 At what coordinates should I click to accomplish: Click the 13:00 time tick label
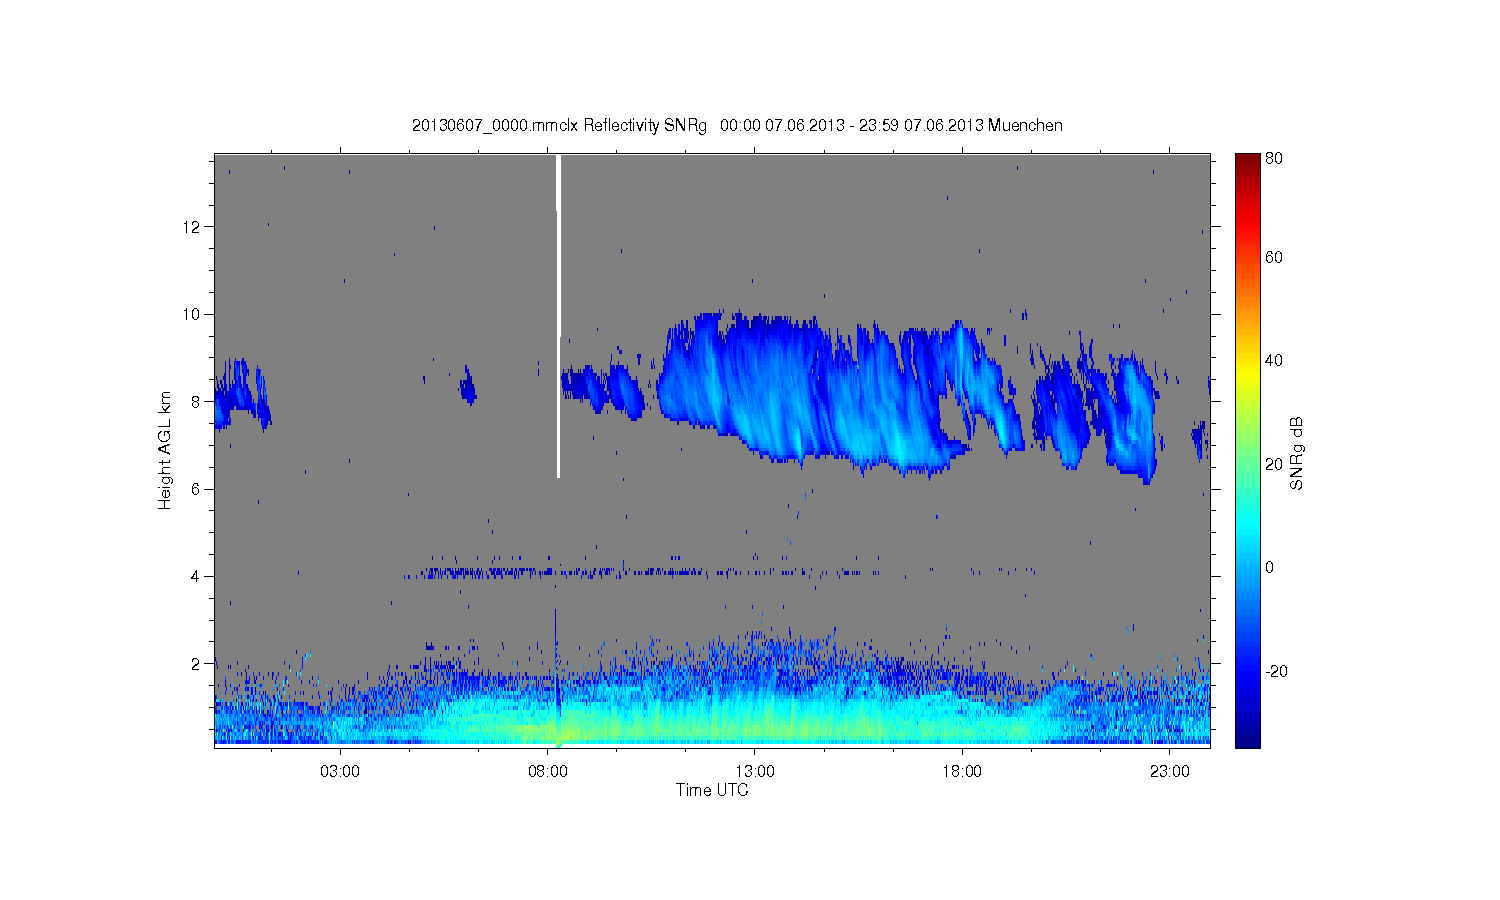pos(755,772)
